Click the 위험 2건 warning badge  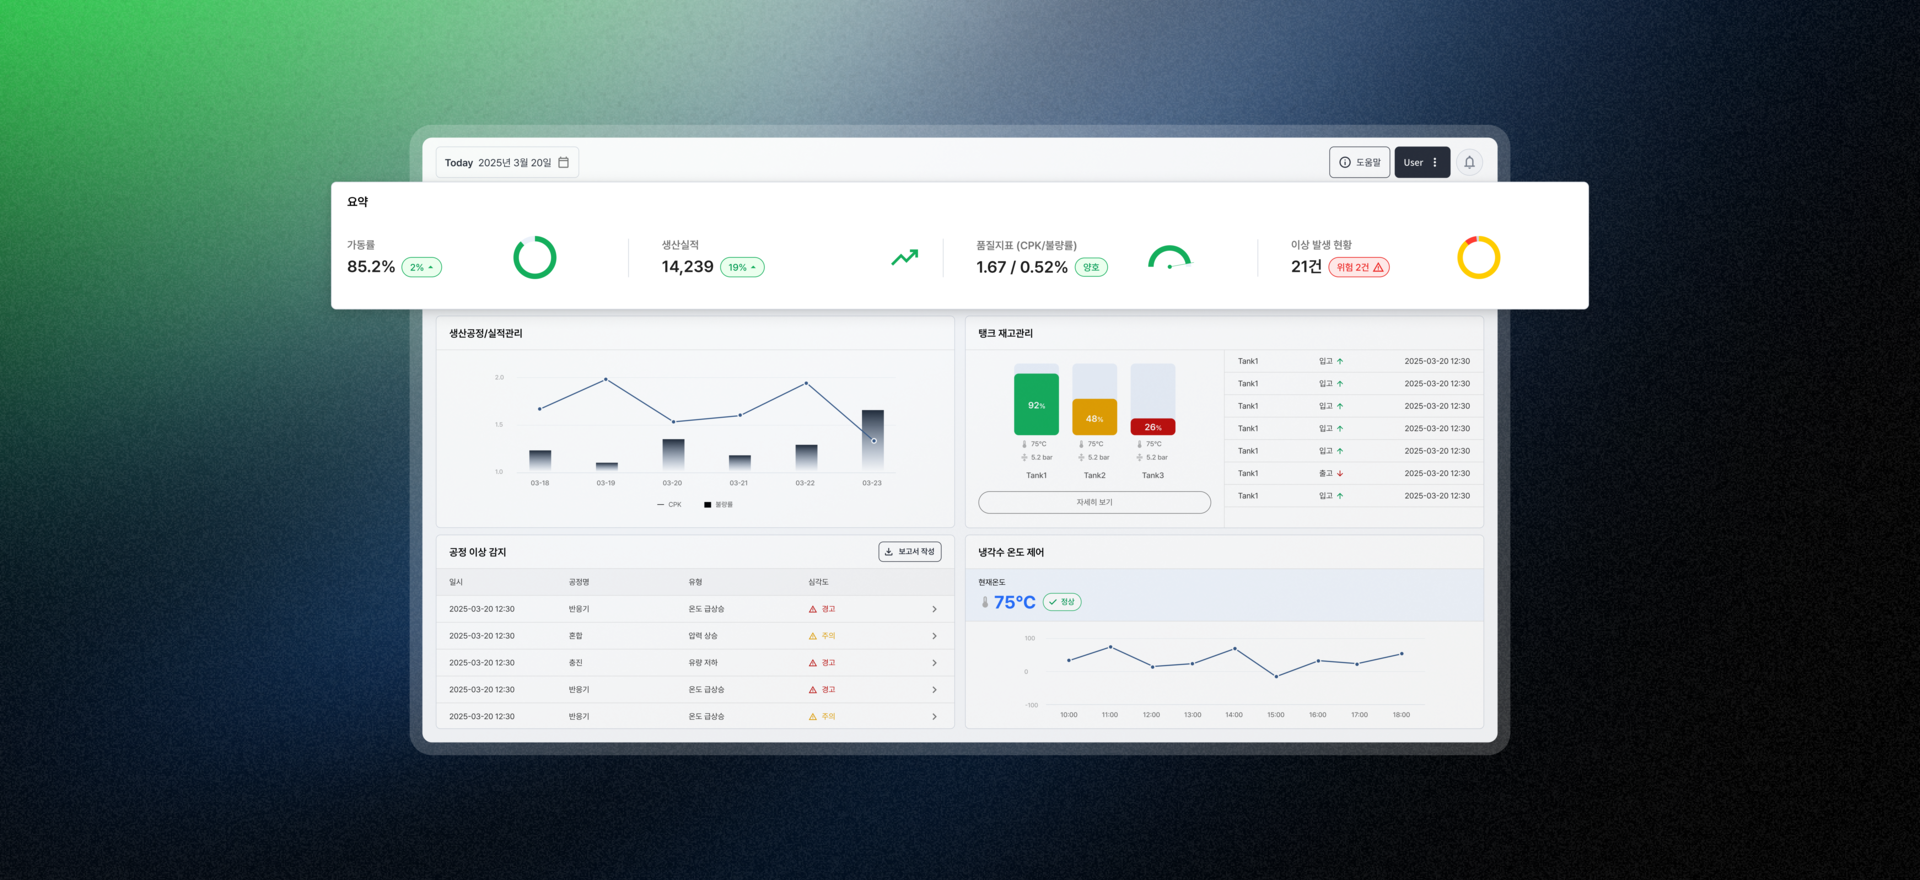click(1359, 267)
